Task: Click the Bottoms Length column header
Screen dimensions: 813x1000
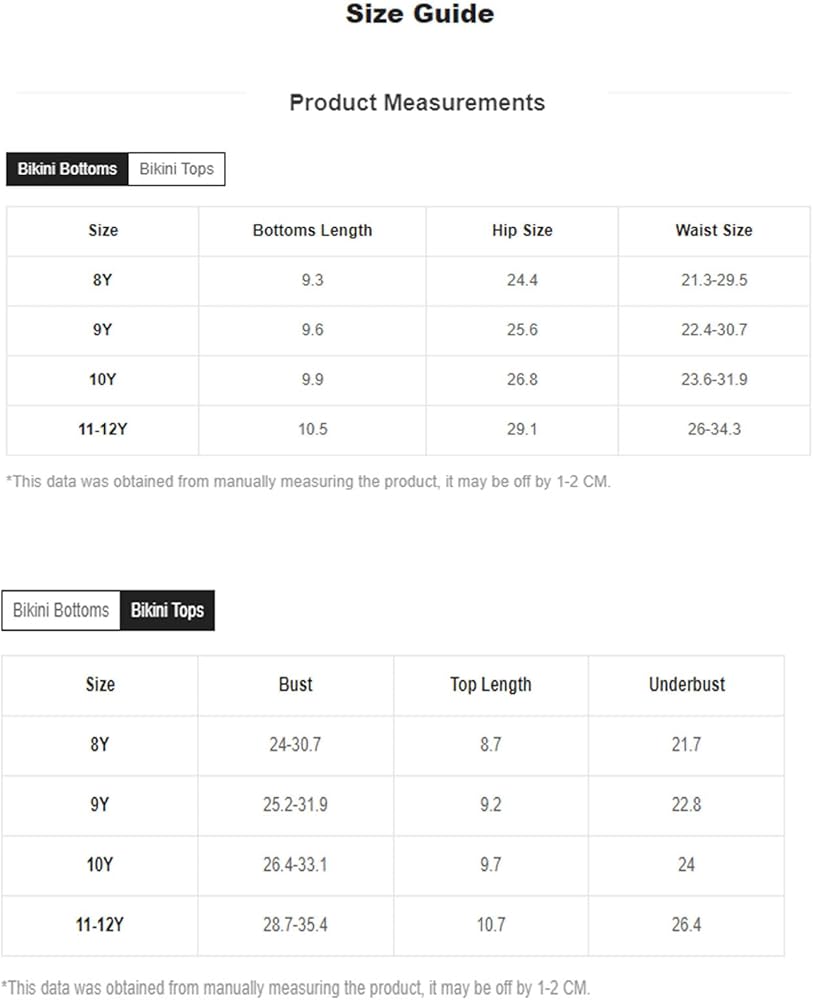Action: tap(312, 230)
